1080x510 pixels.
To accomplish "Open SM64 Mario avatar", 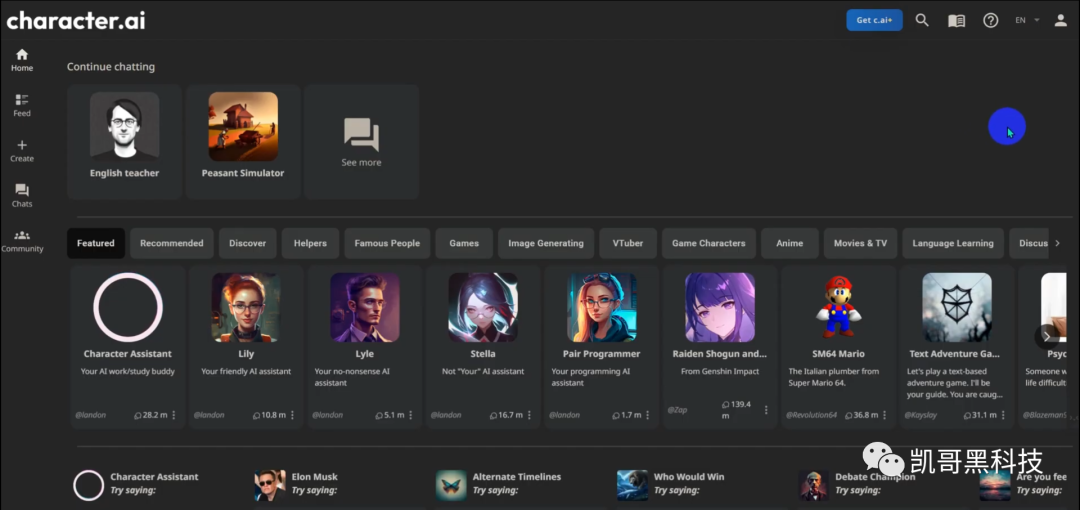I will click(x=838, y=307).
